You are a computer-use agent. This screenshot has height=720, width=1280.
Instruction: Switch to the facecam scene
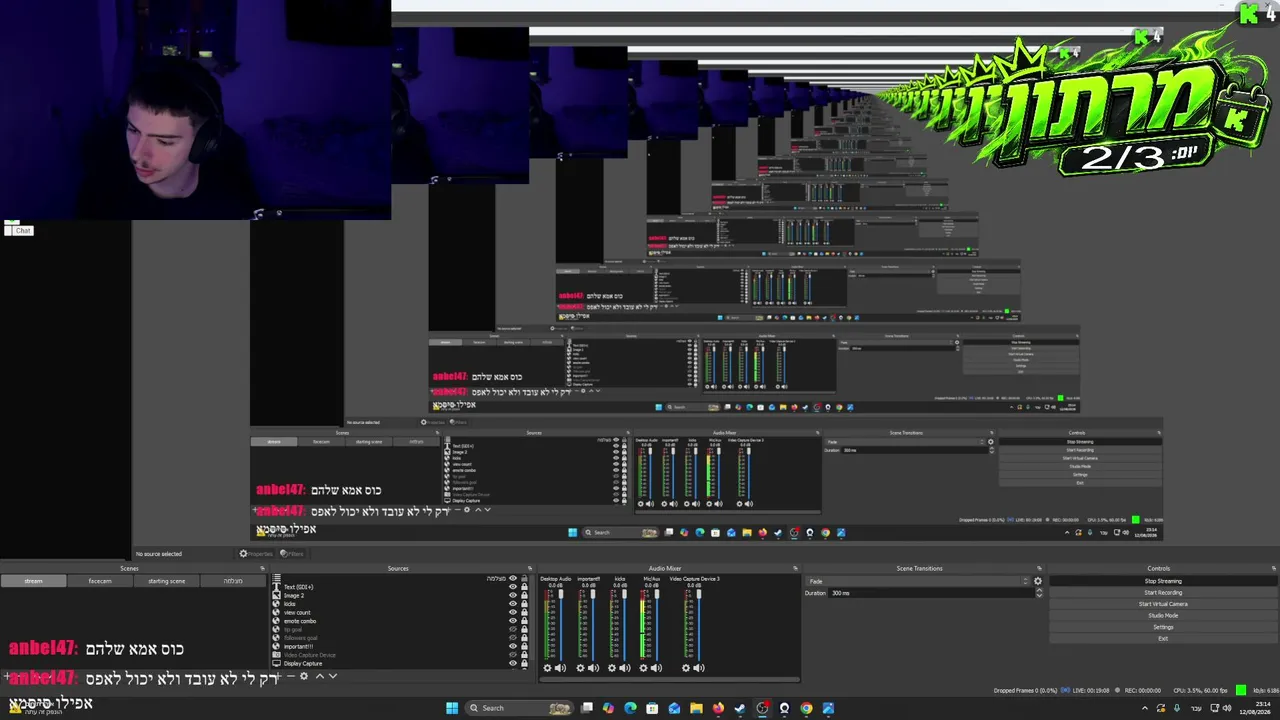tap(100, 581)
